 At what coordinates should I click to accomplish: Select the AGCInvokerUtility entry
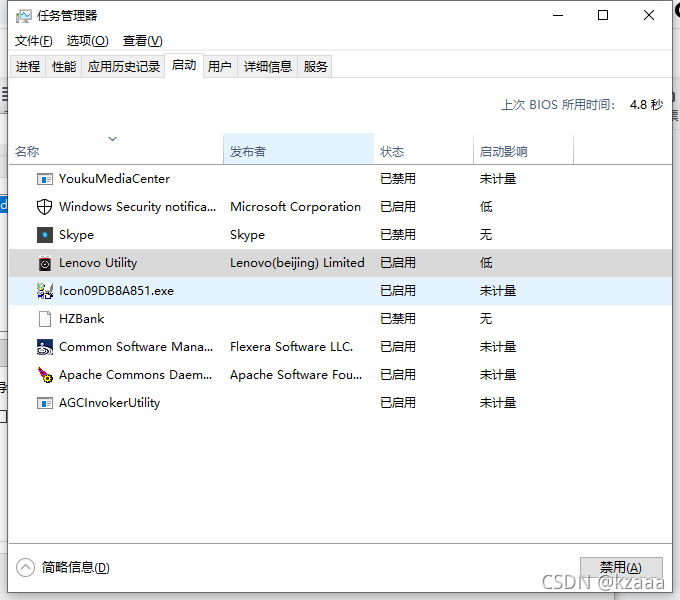(x=109, y=403)
